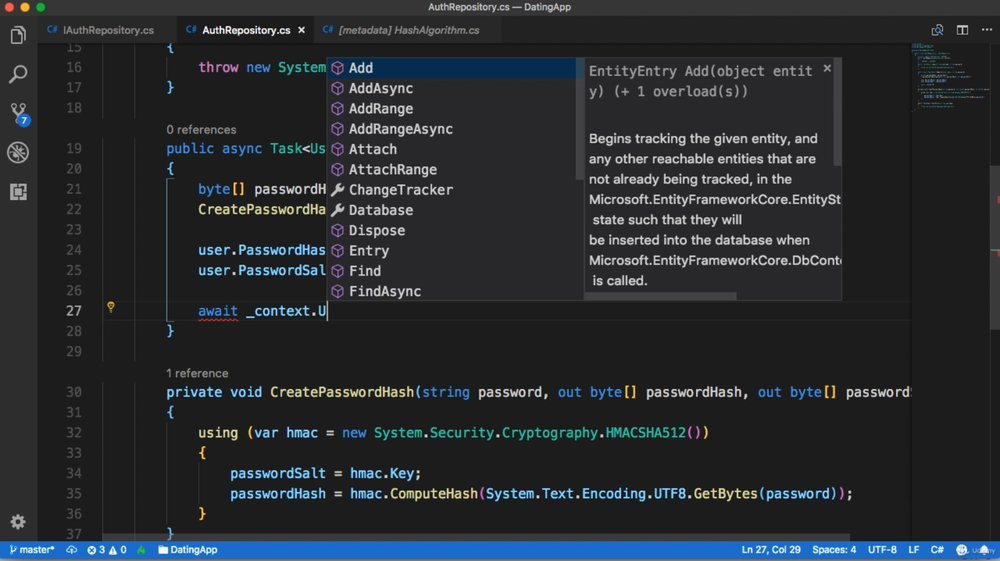
Task: Click the master branch in status bar
Action: pyautogui.click(x=32, y=550)
